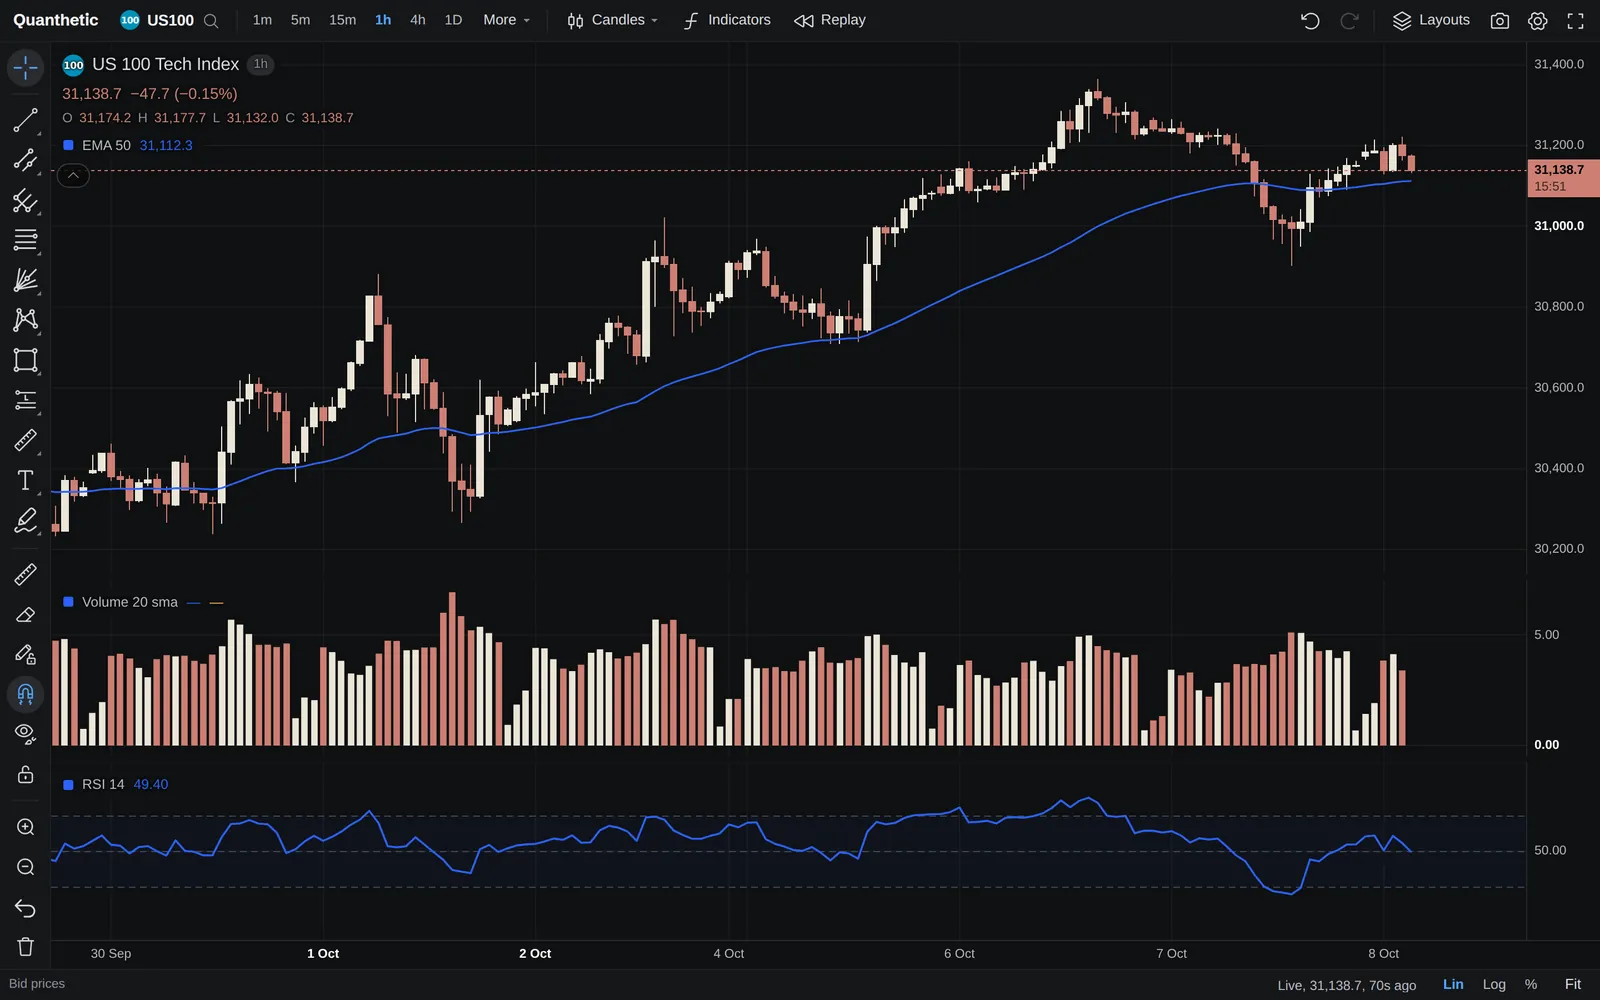Click the RSI 14 legend color square

(68, 785)
